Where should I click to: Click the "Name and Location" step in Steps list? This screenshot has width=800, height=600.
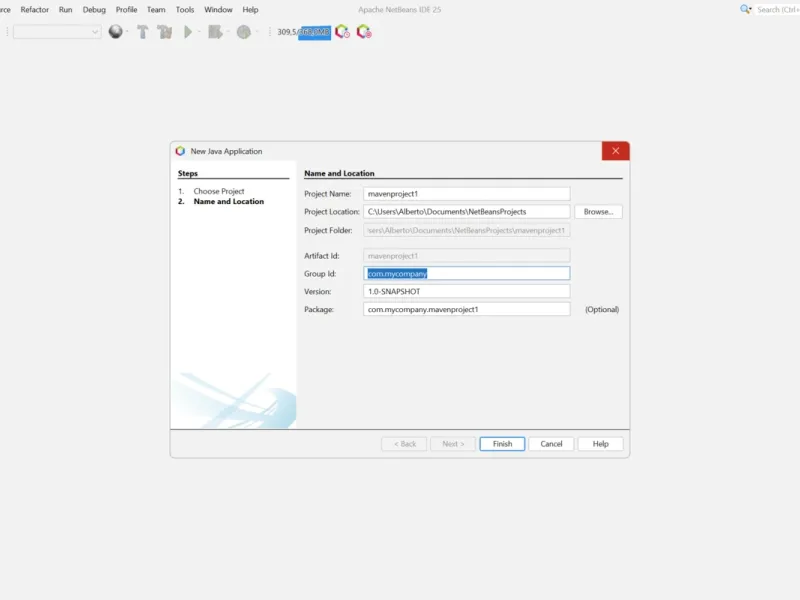pos(229,202)
